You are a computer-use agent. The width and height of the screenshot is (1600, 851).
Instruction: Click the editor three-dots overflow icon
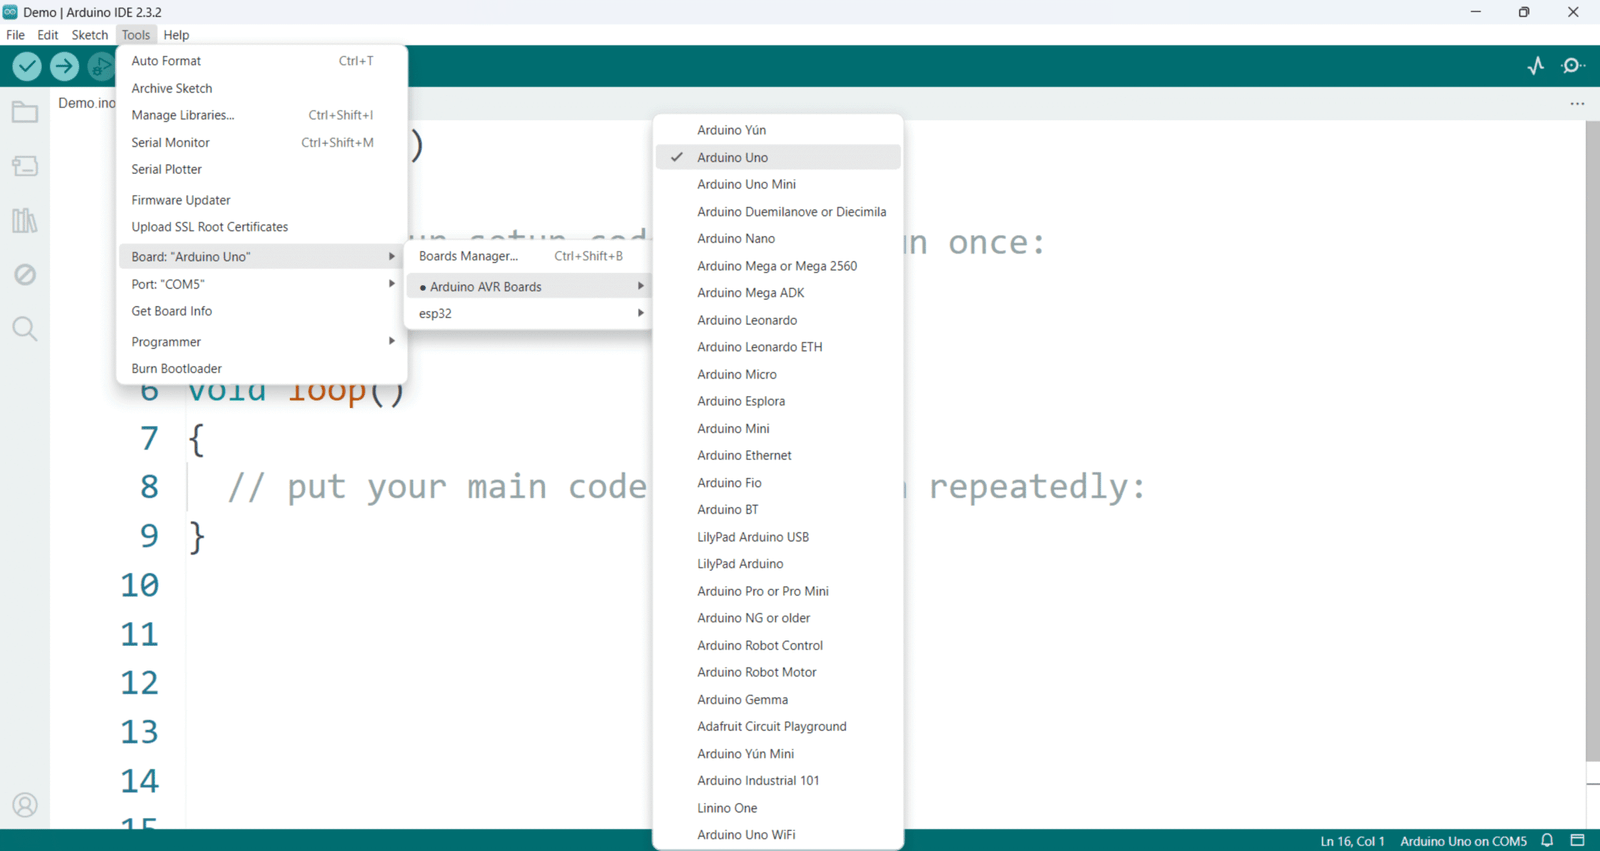coord(1577,103)
